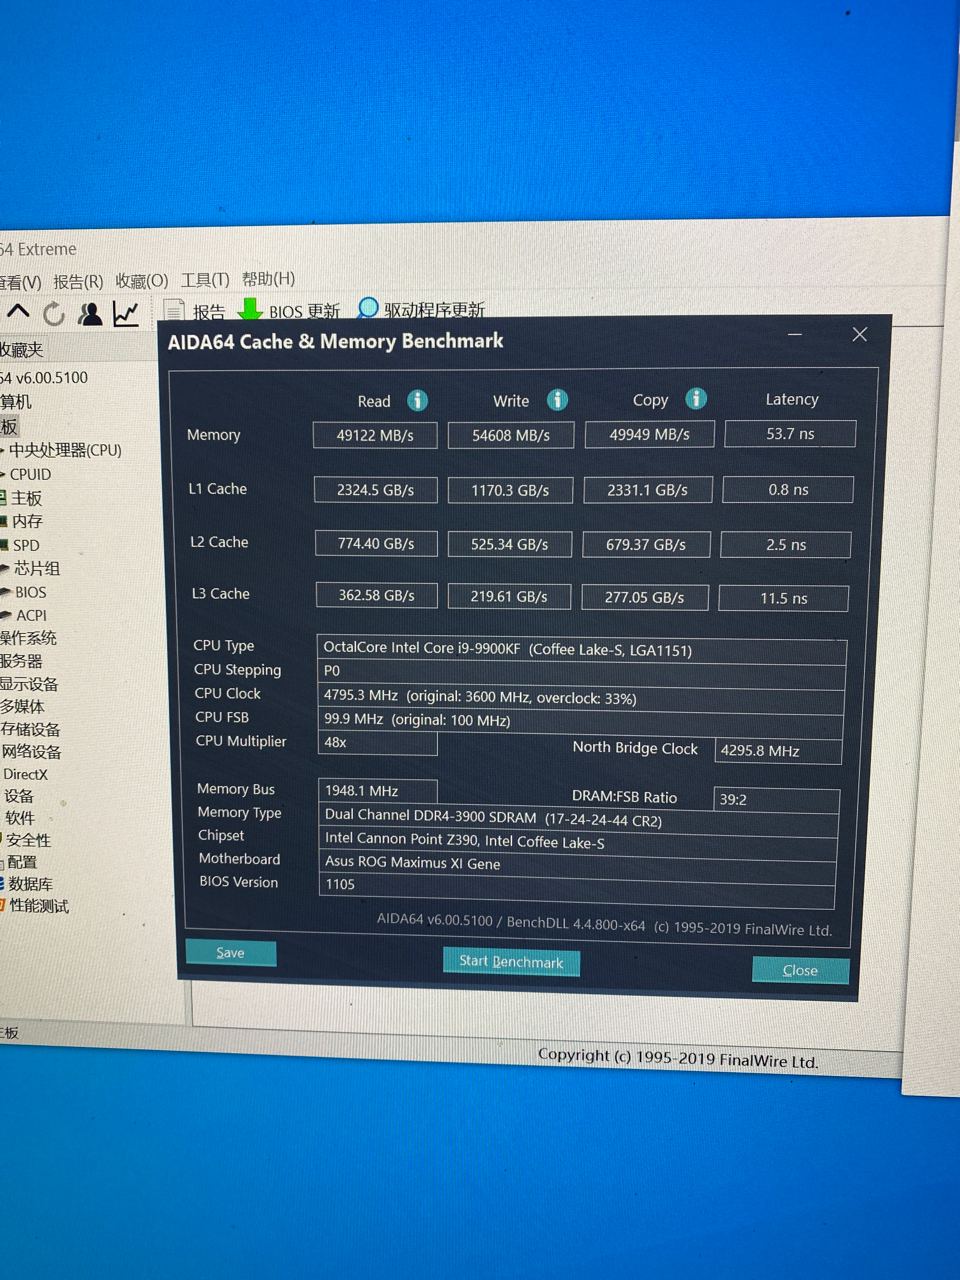Open the Copy info icon
The height and width of the screenshot is (1280, 960).
pyautogui.click(x=696, y=398)
